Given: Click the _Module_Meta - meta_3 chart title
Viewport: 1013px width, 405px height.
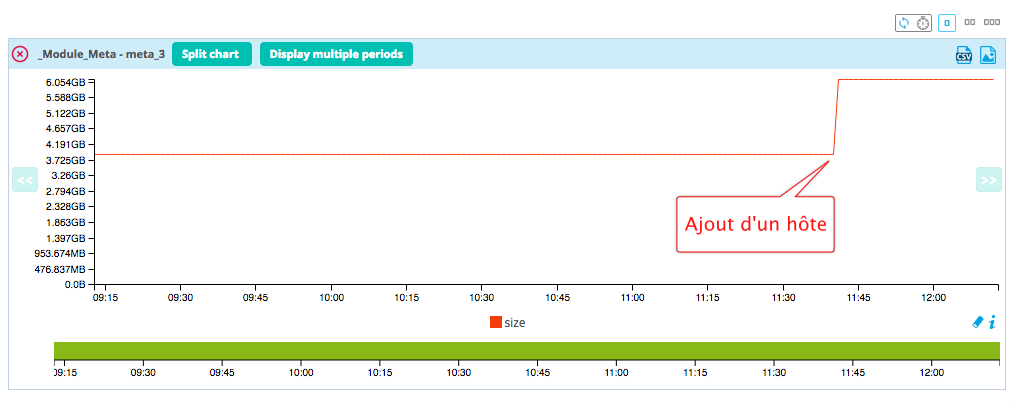Looking at the screenshot, I should click(100, 54).
